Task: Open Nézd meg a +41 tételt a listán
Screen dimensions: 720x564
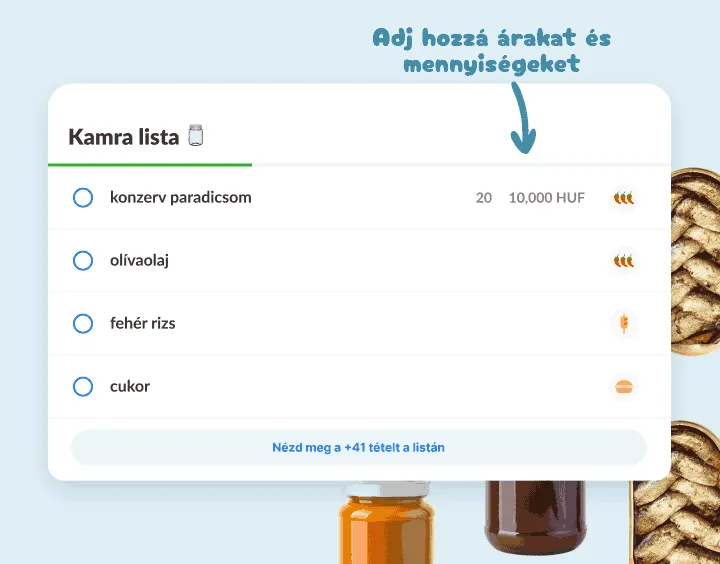Action: point(359,447)
